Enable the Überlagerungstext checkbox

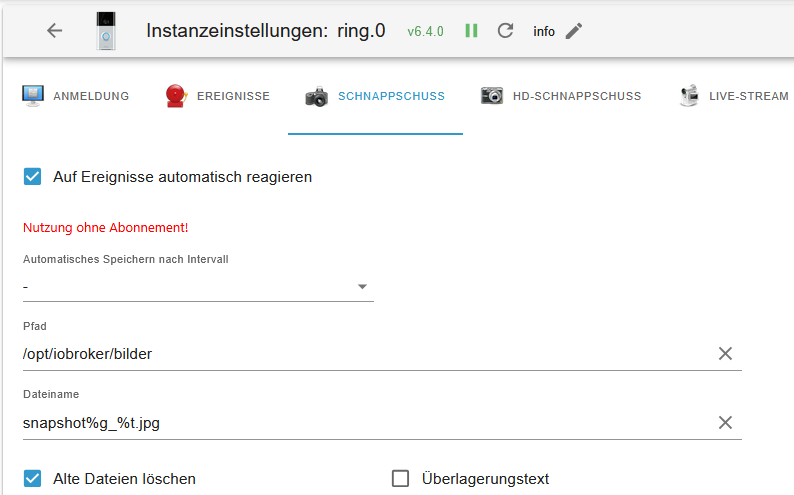point(401,478)
